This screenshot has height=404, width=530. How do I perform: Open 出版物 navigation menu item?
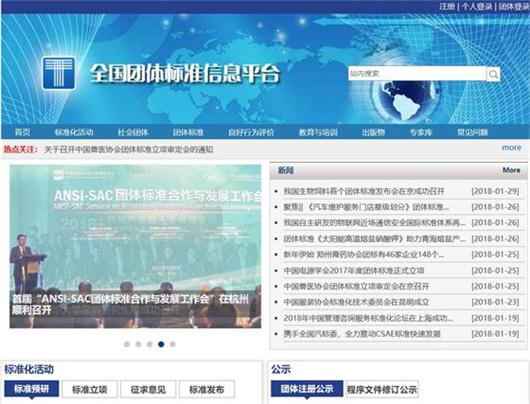[374, 132]
